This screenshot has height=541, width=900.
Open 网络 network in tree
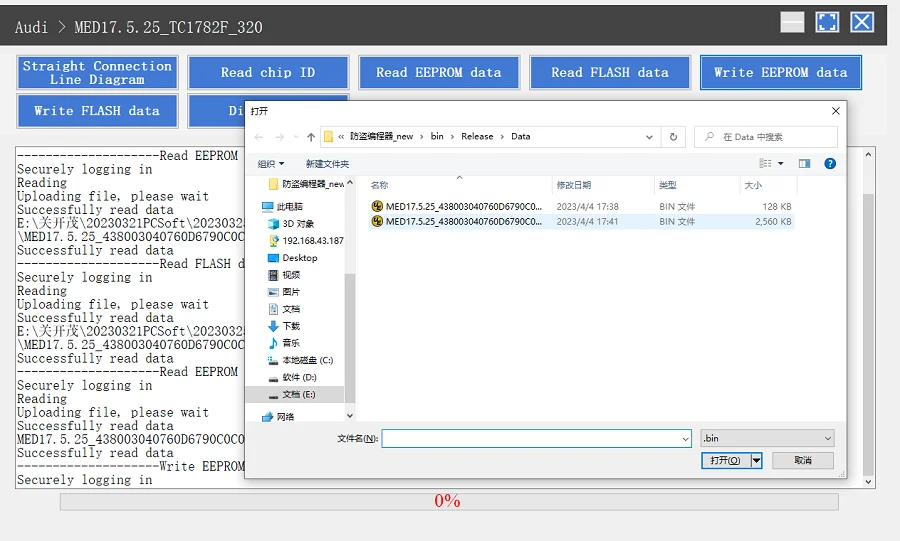point(278,417)
